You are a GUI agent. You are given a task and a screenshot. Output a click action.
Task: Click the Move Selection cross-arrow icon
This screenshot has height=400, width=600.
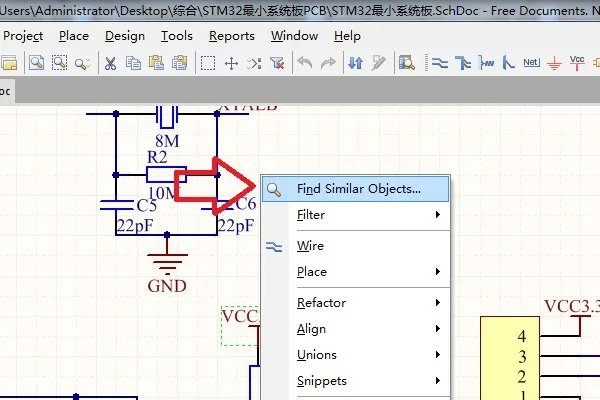pyautogui.click(x=231, y=63)
